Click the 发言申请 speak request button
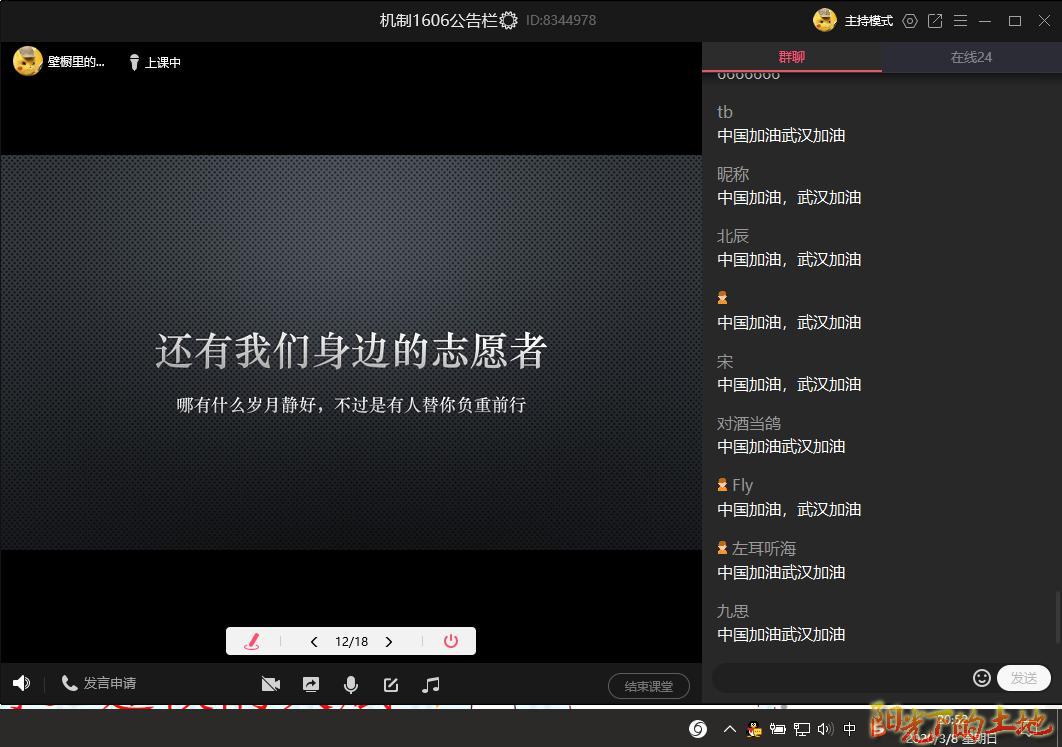The image size is (1062, 747). tap(99, 683)
